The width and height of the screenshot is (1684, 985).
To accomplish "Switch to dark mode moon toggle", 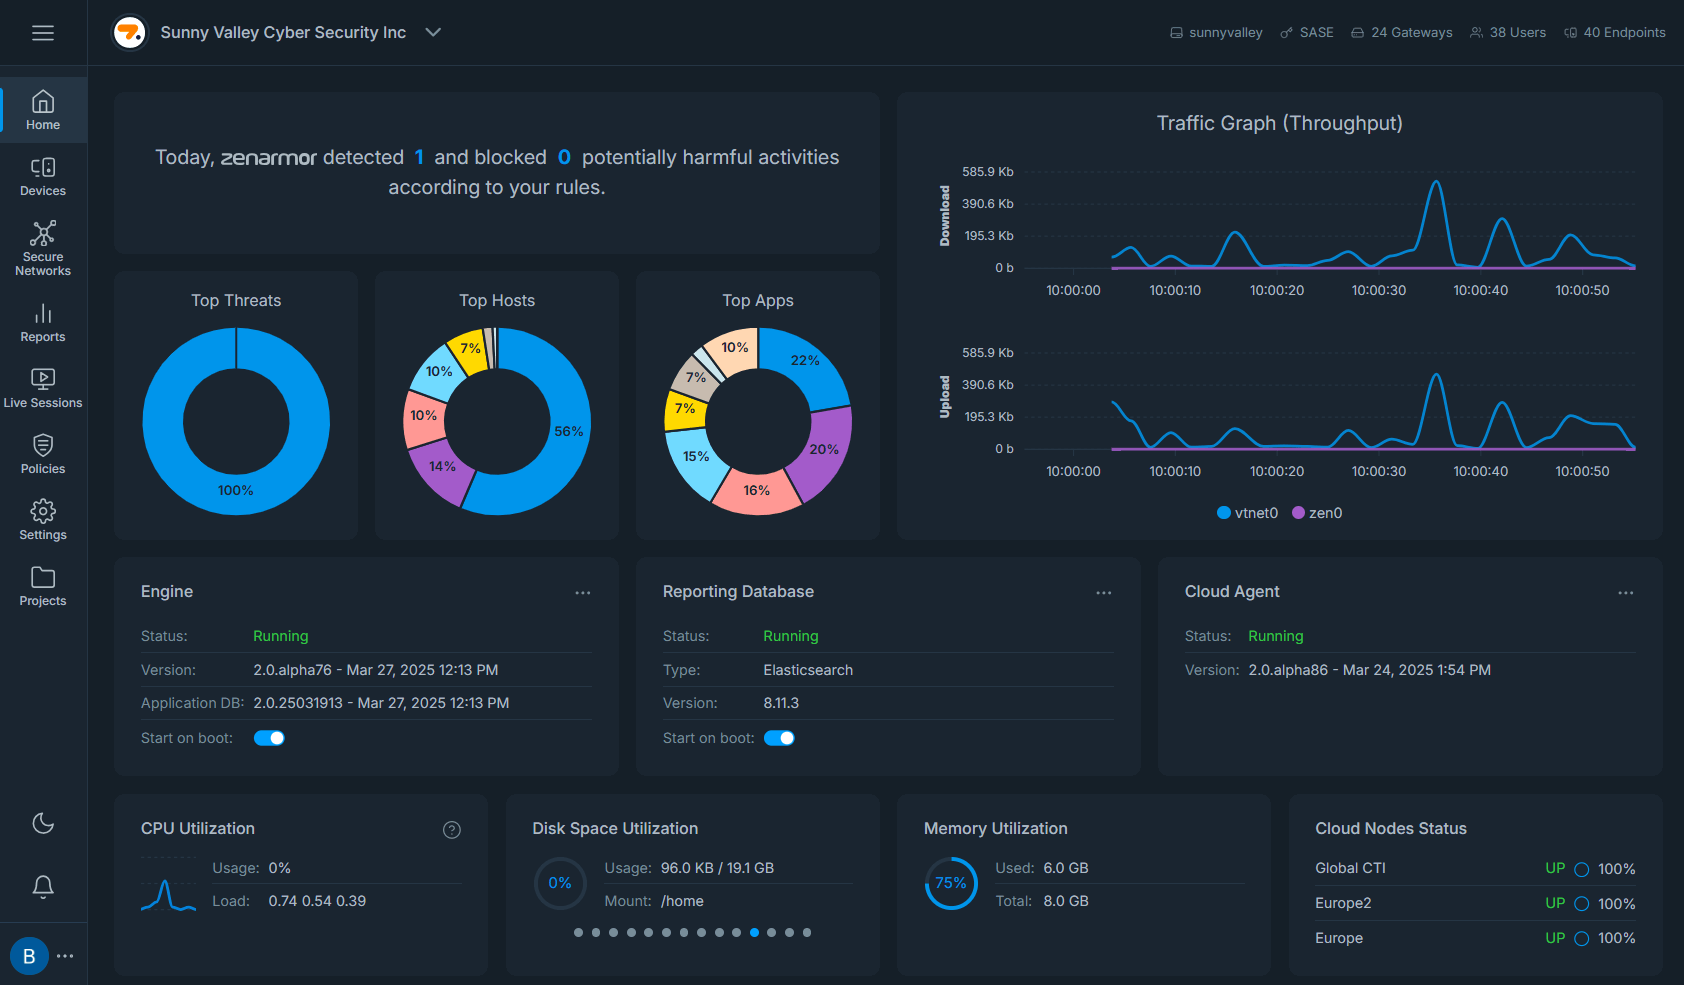I will click(x=43, y=823).
